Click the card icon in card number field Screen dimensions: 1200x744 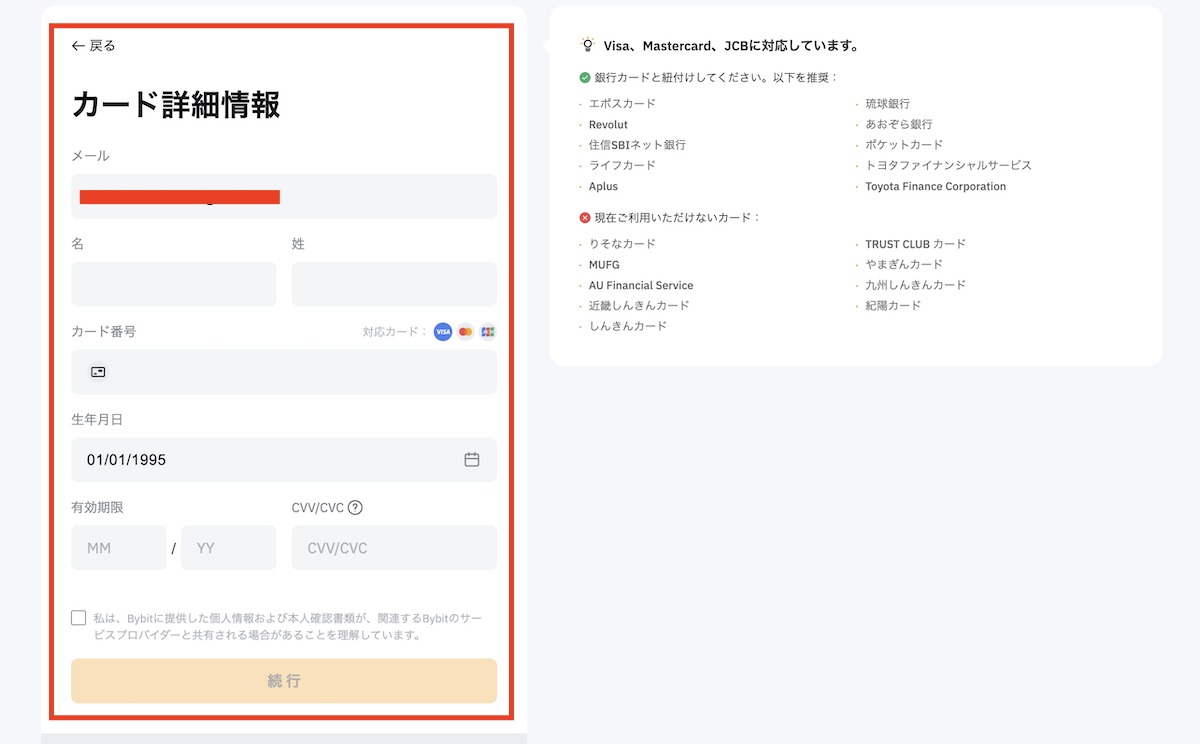pos(98,372)
